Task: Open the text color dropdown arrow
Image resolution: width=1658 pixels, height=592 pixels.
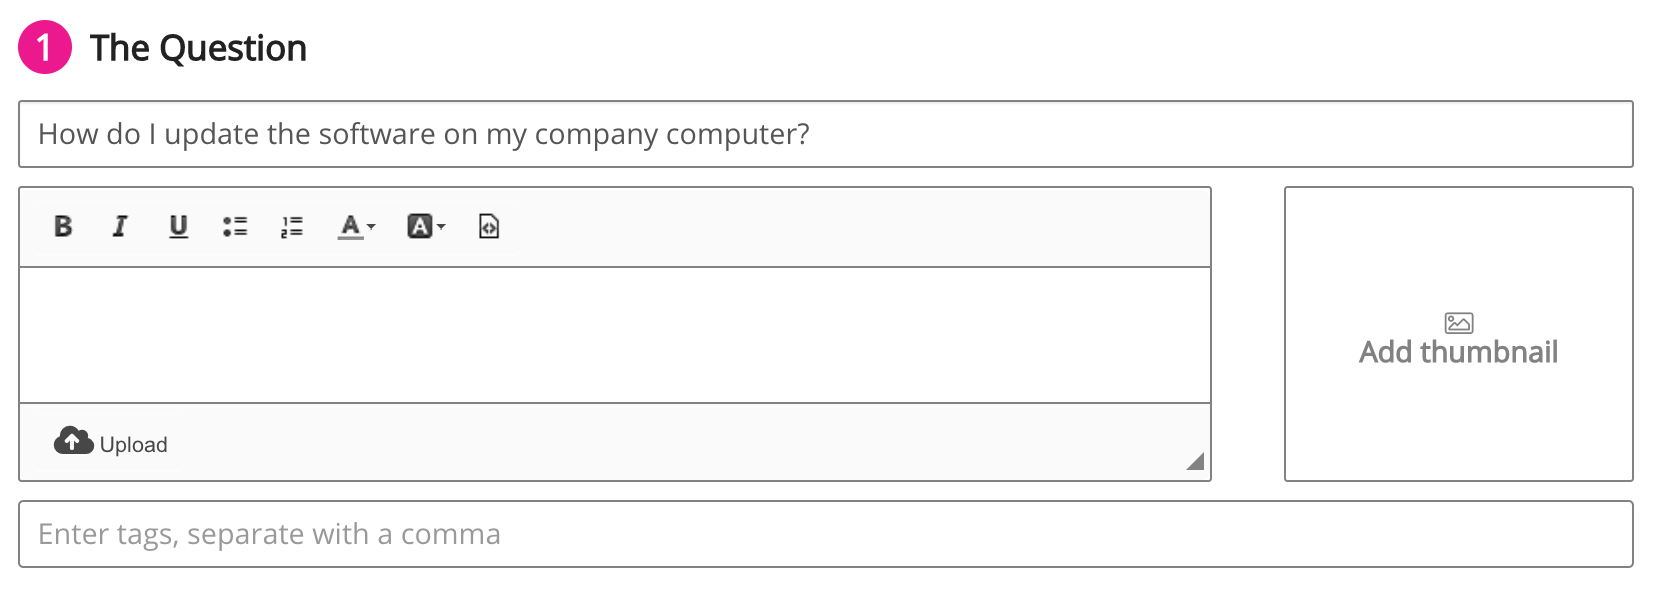Action: (x=372, y=227)
